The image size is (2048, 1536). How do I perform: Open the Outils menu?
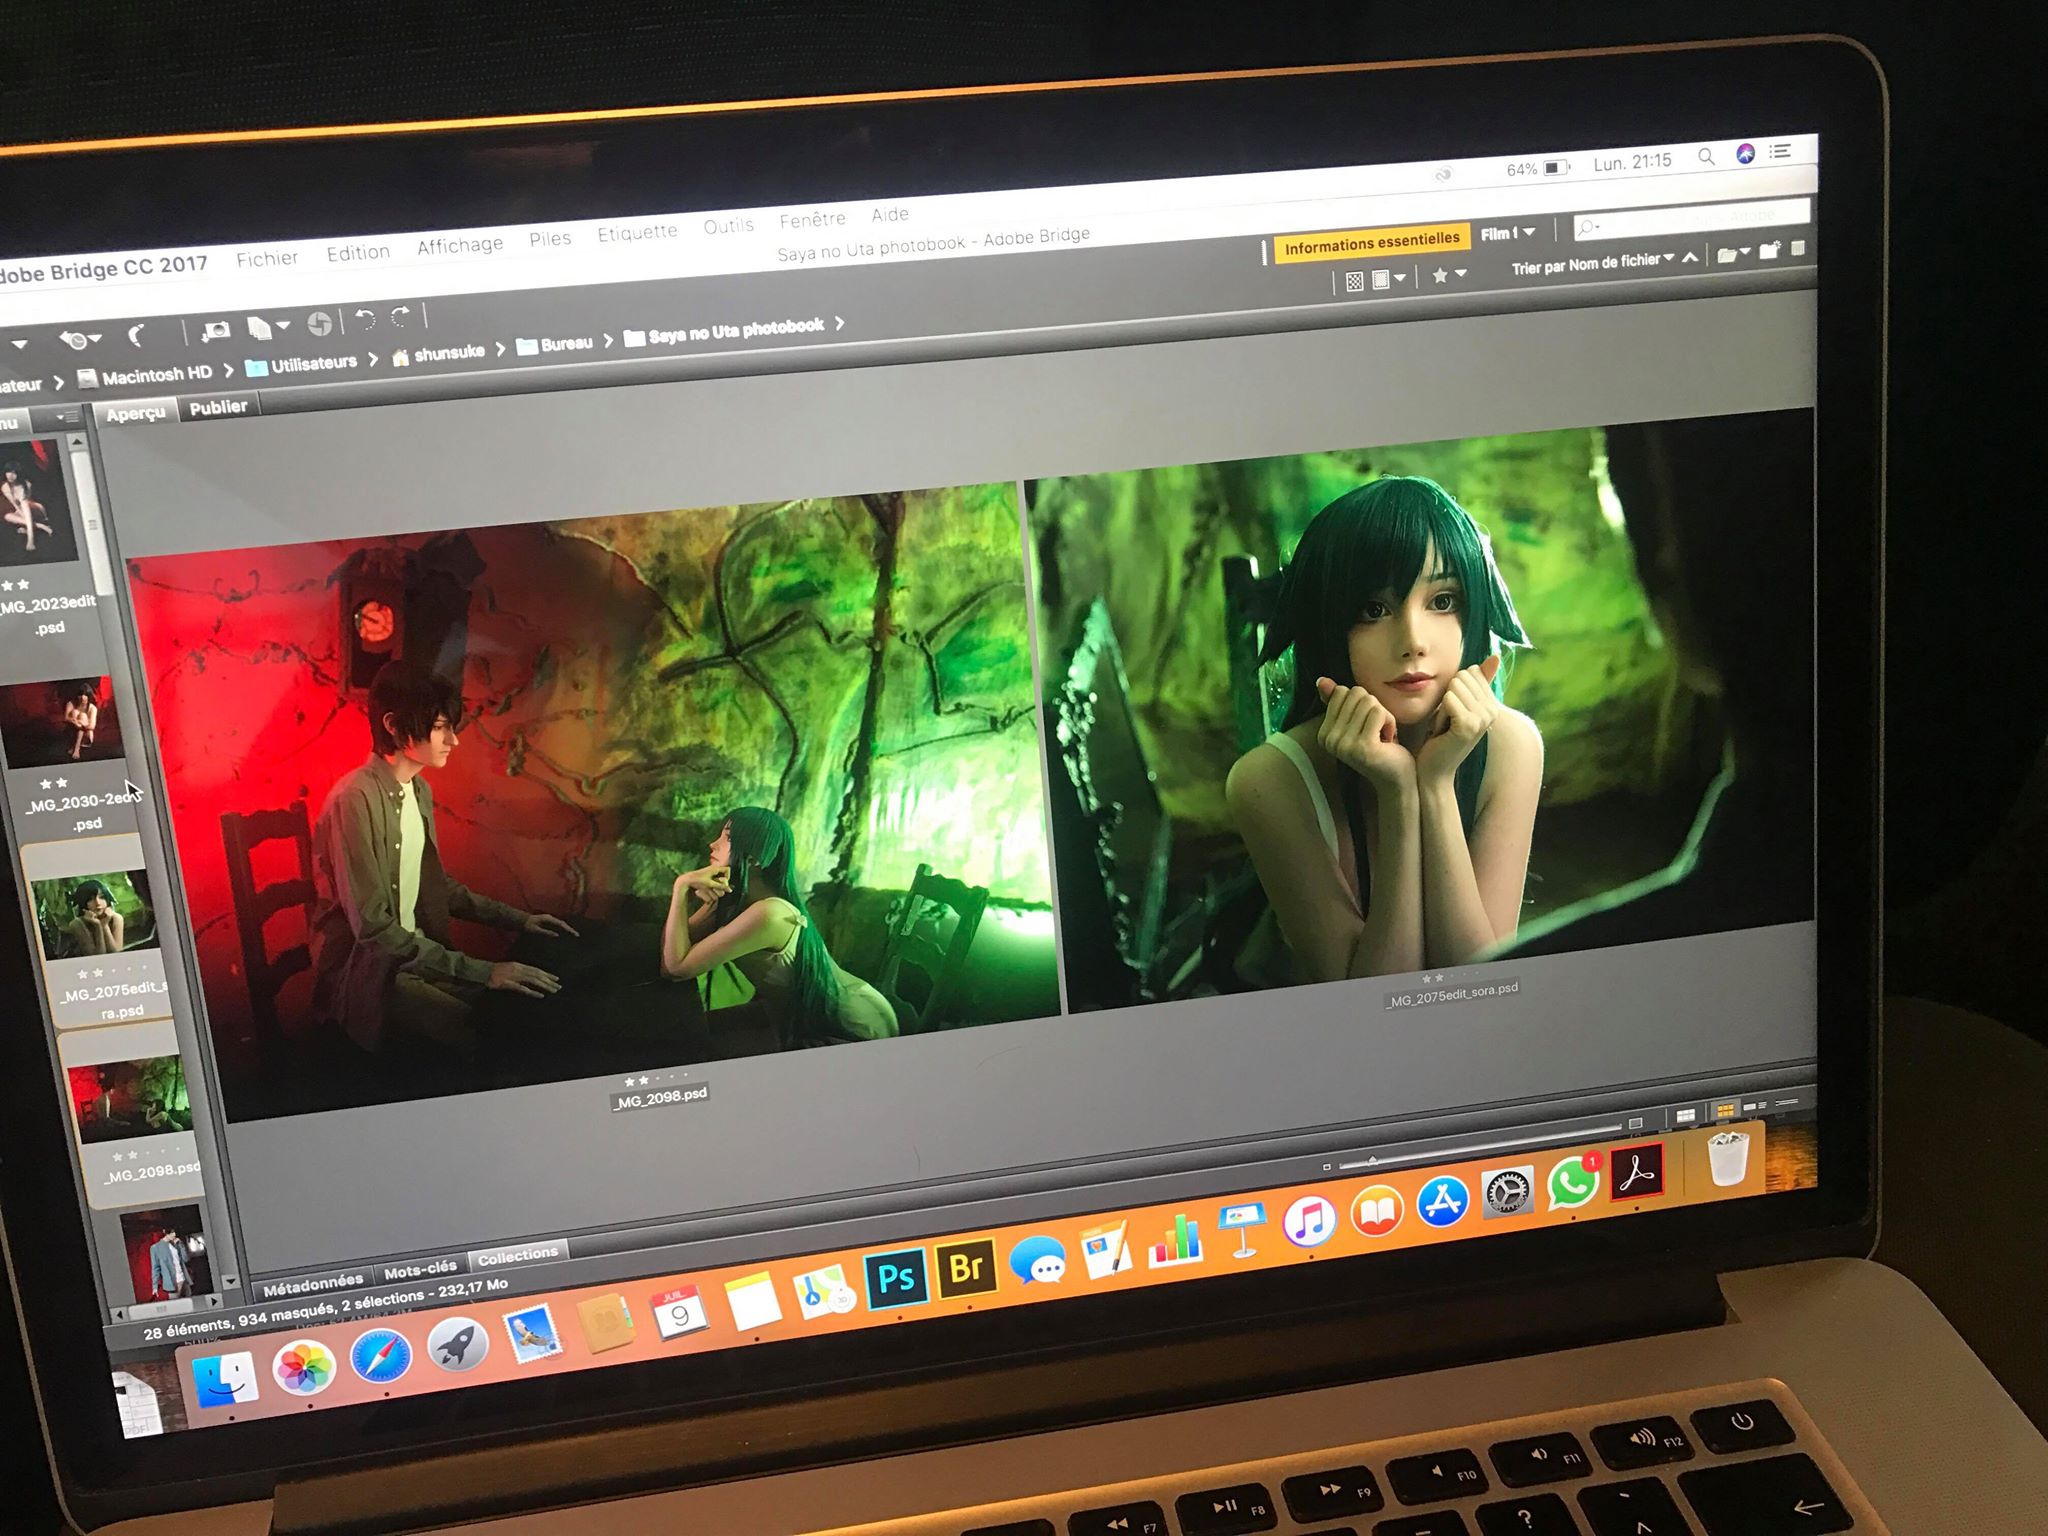[728, 226]
